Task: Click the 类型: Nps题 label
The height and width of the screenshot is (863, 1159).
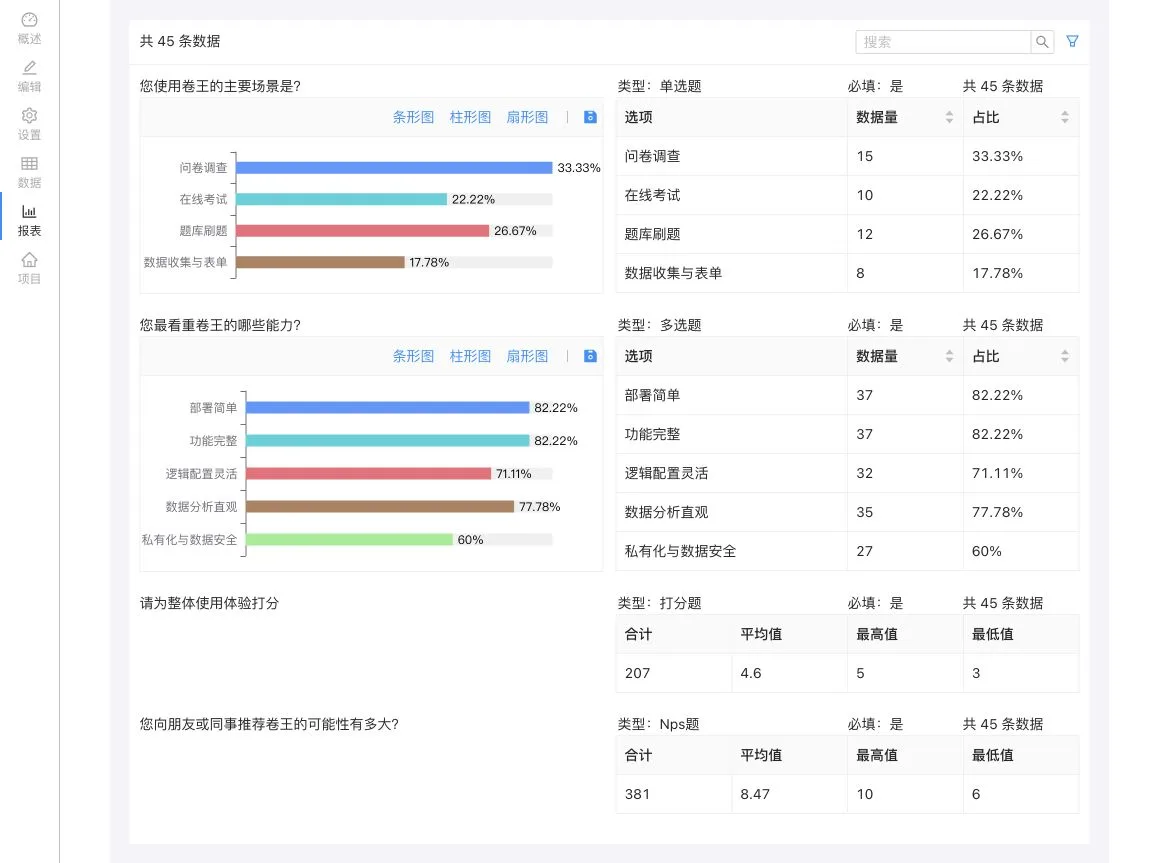Action: [x=659, y=724]
